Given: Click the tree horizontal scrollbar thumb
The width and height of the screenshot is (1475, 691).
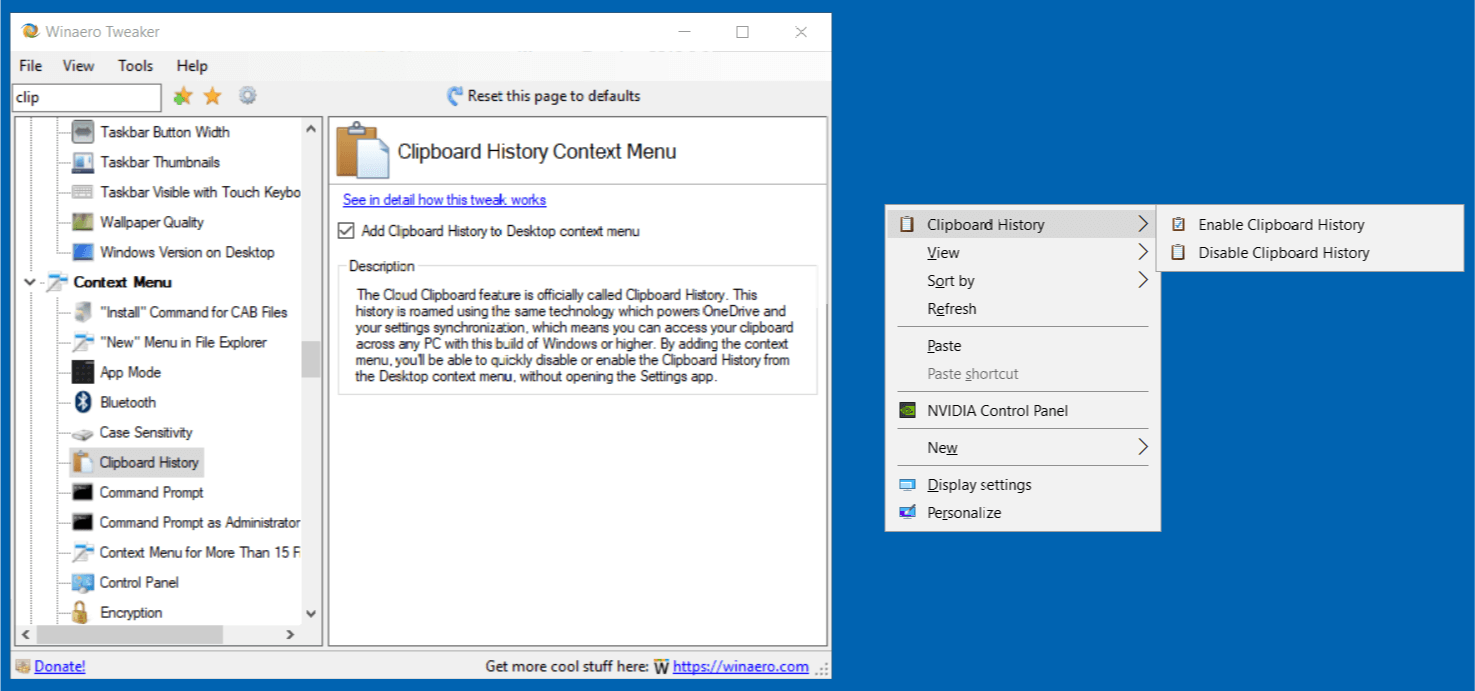Looking at the screenshot, I should point(128,634).
